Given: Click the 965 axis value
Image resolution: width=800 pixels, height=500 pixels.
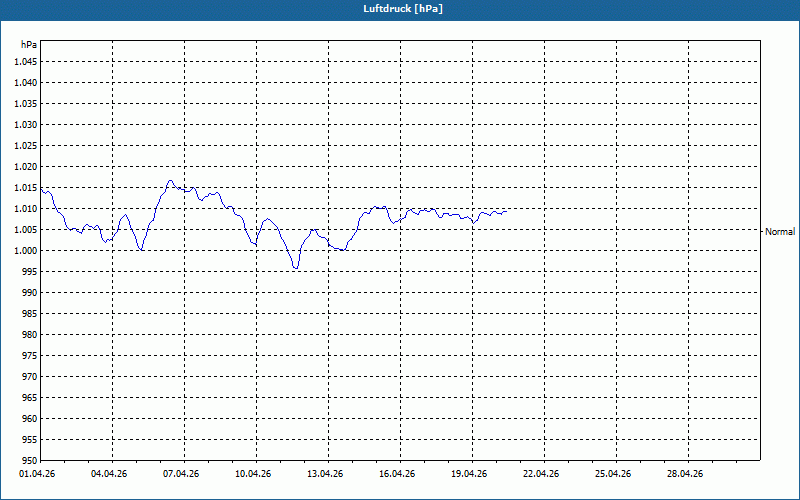Looking at the screenshot, I should (x=30, y=397).
